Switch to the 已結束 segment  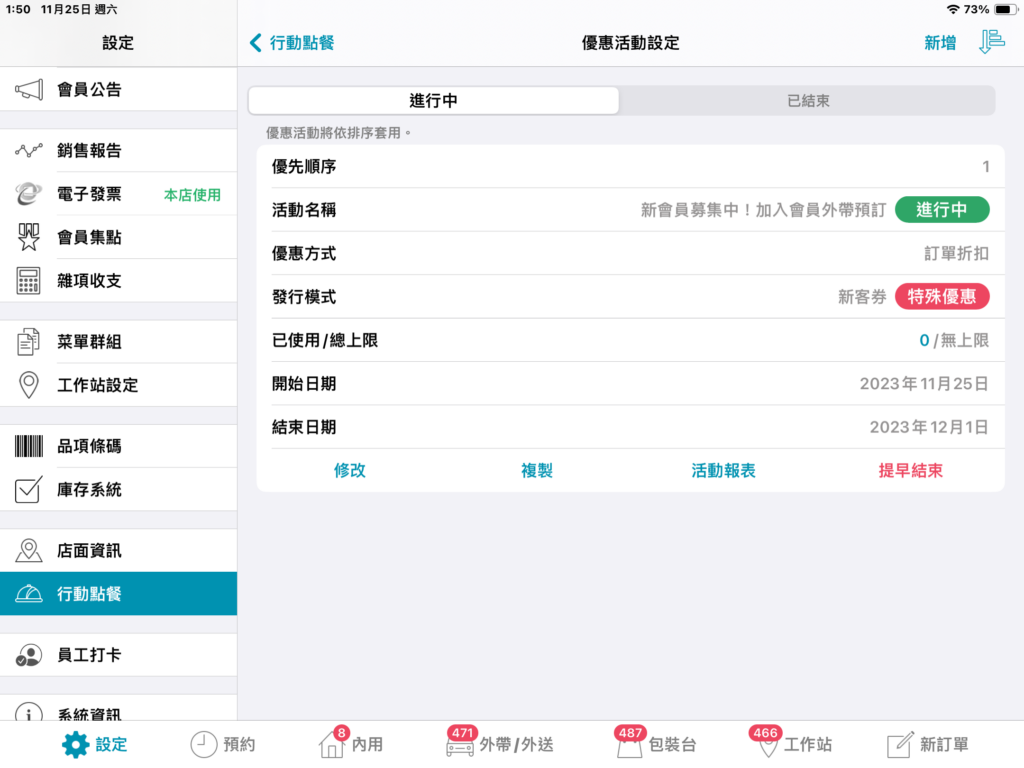coord(808,101)
